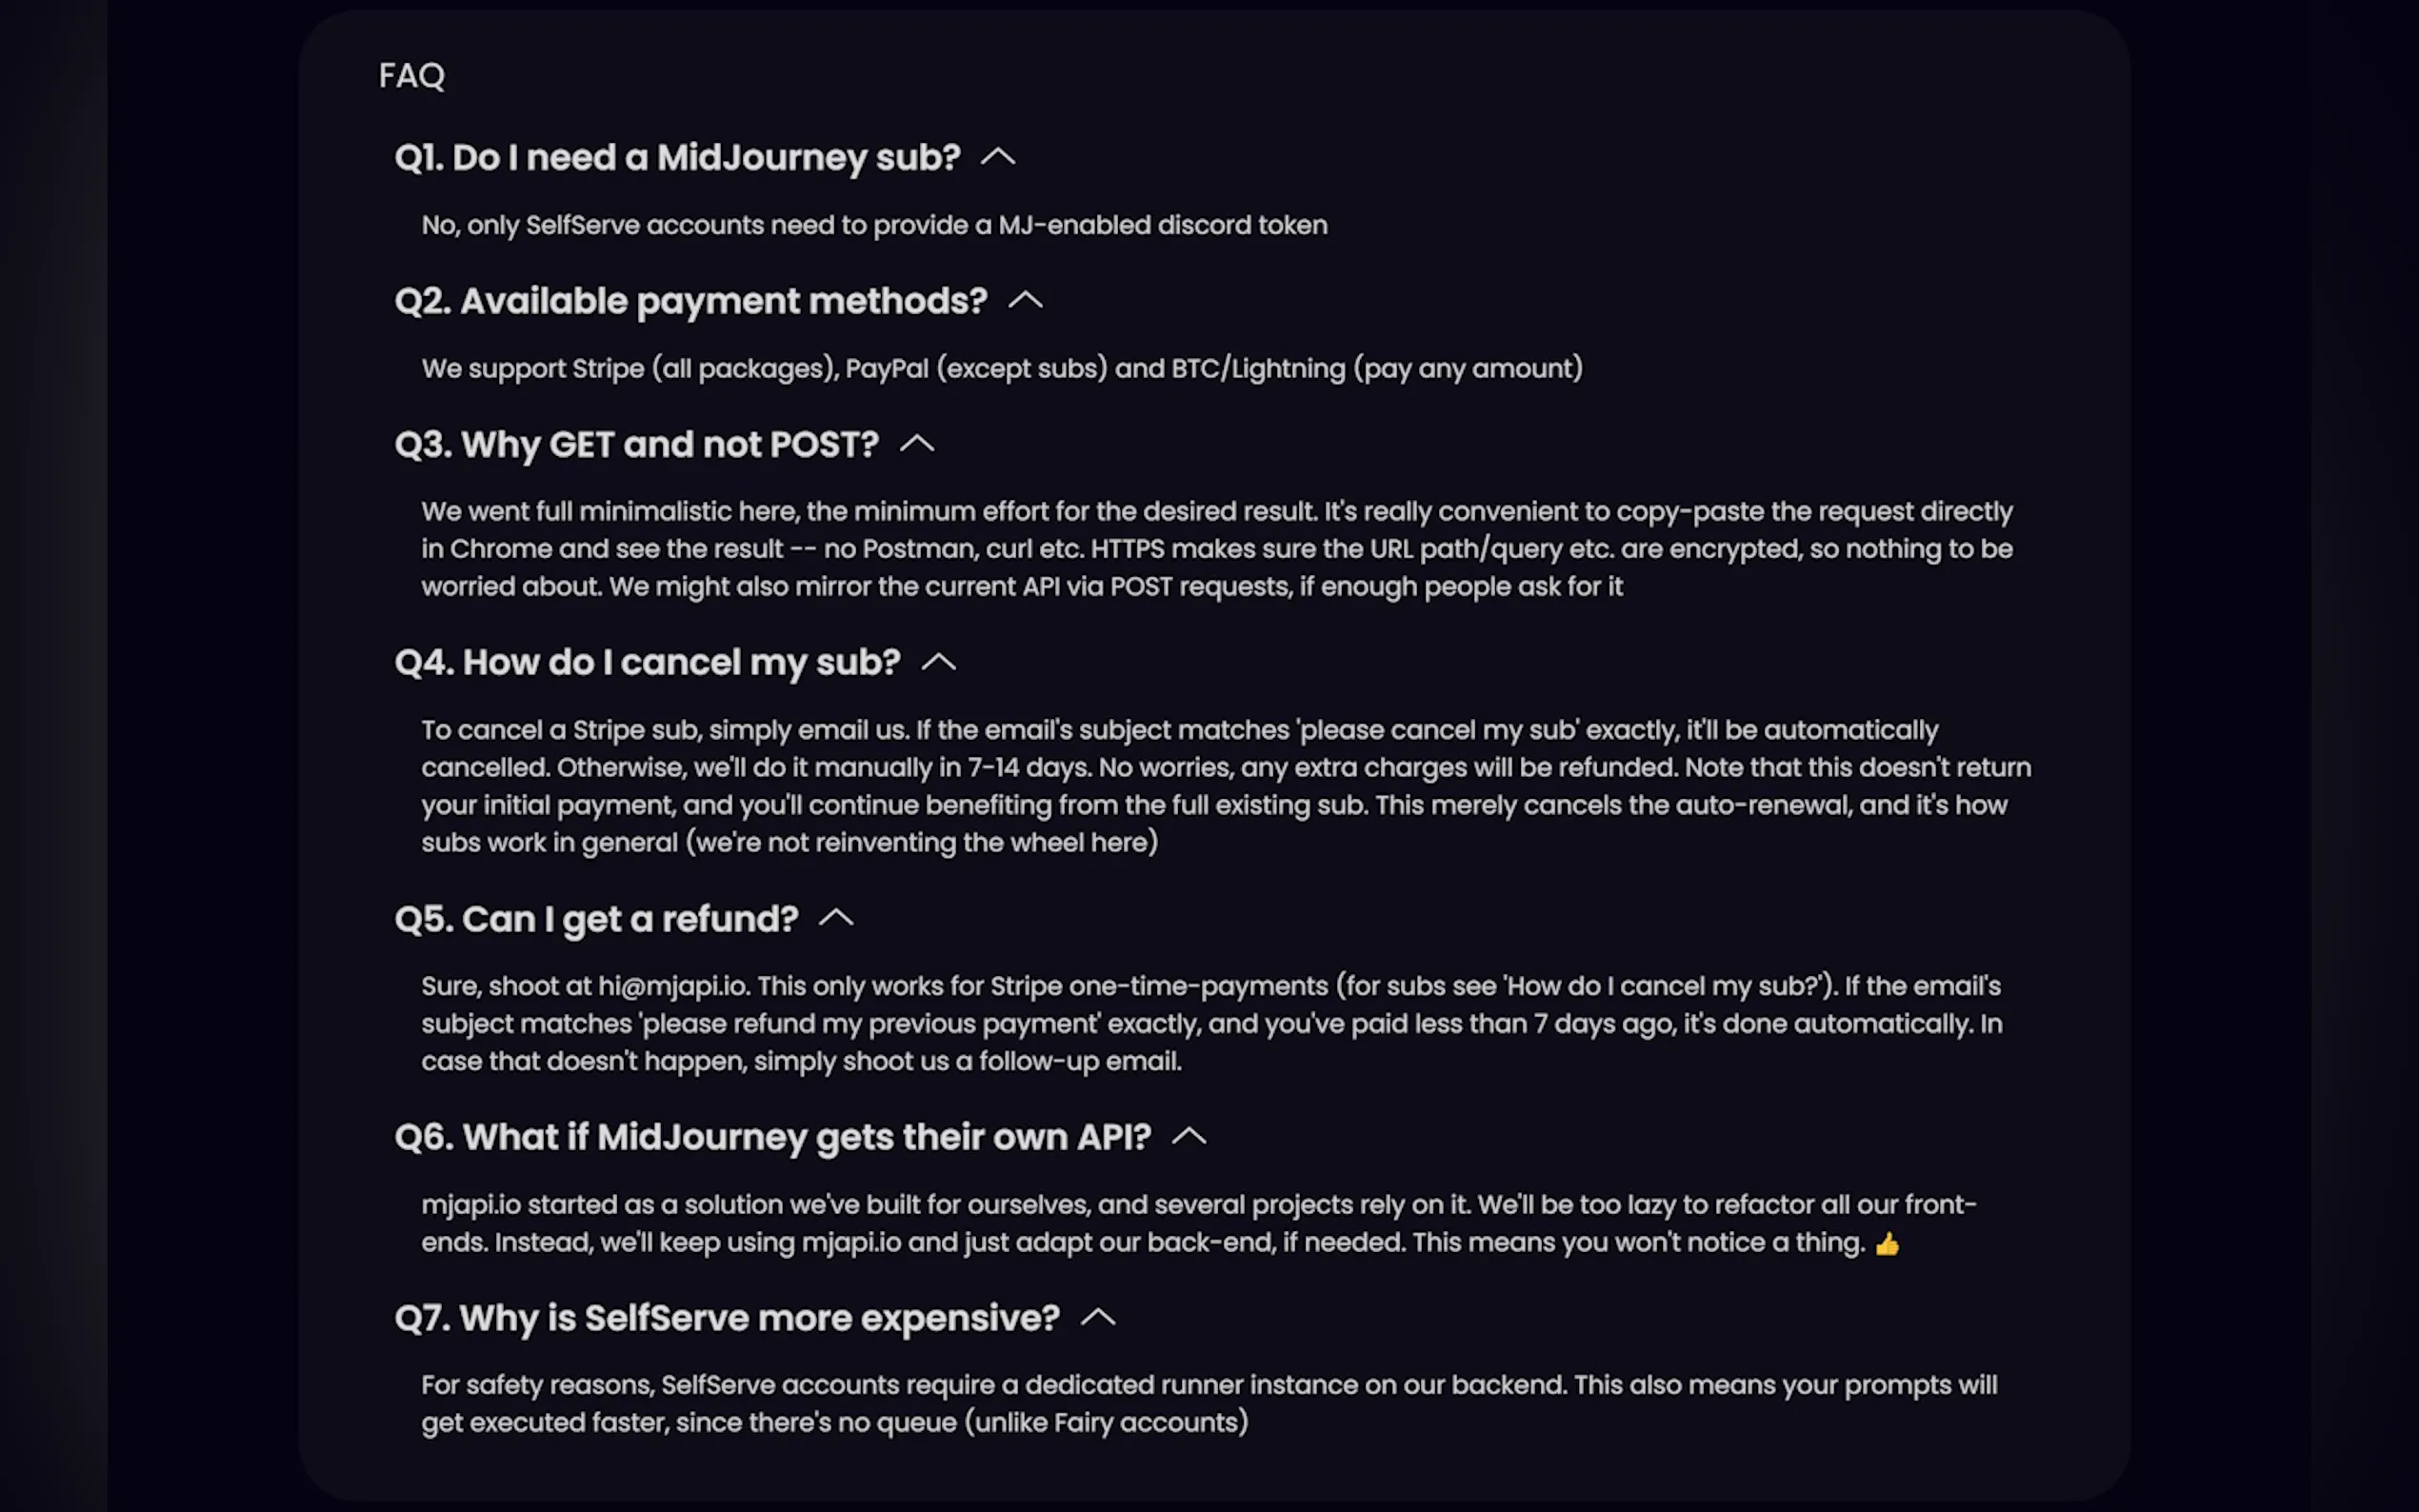The height and width of the screenshot is (1512, 2419).
Task: Select Q7 Why is SelfServe more expensive title
Action: coord(727,1319)
